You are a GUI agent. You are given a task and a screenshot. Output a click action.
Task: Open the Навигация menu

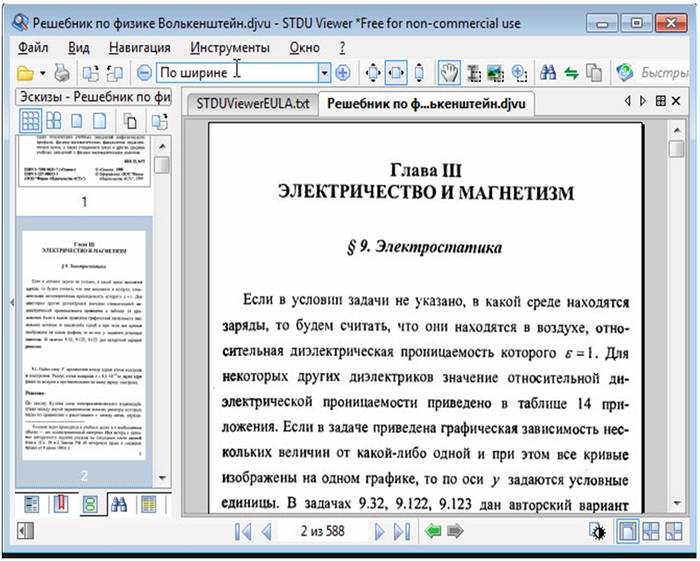140,47
